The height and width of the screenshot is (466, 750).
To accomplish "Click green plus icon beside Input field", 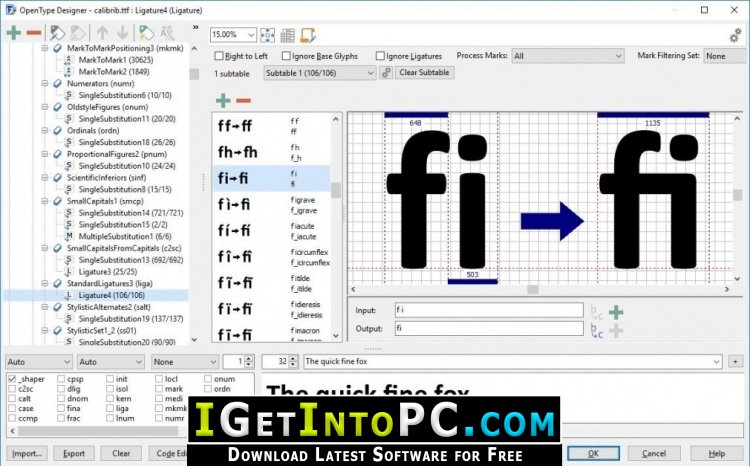I will click(x=616, y=312).
